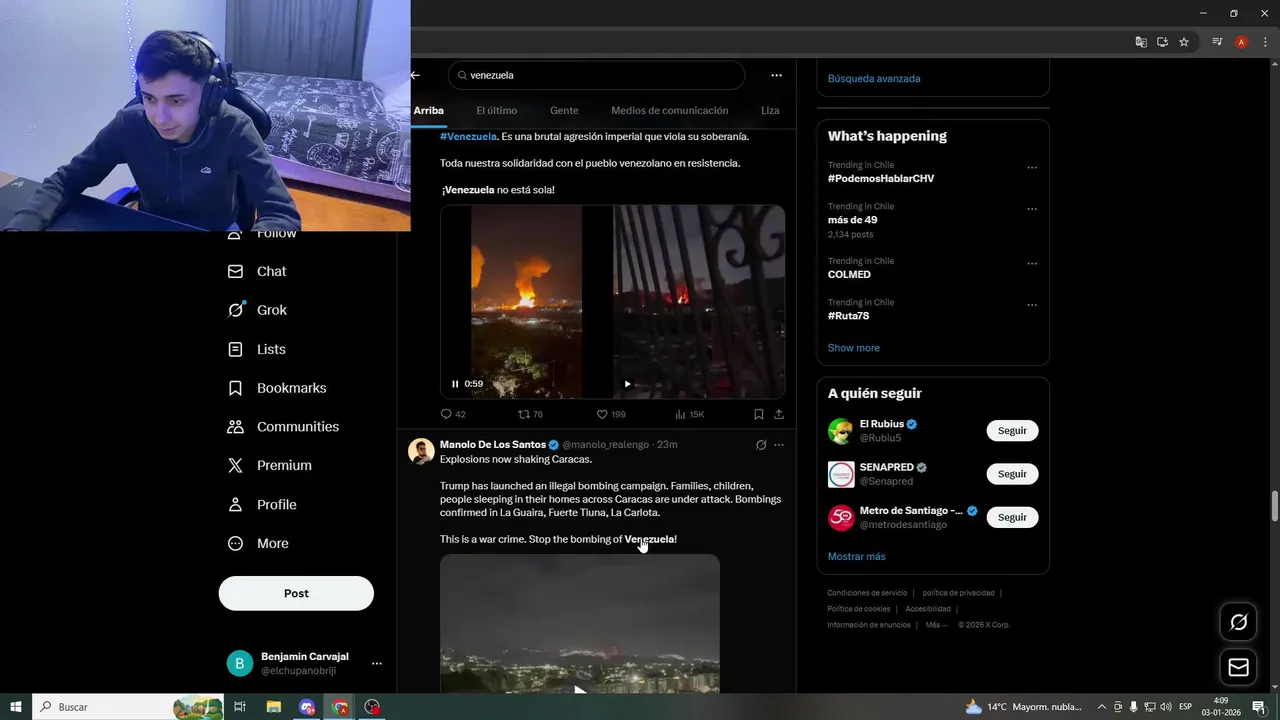Open Profile in the sidebar
Image resolution: width=1280 pixels, height=720 pixels.
point(262,505)
